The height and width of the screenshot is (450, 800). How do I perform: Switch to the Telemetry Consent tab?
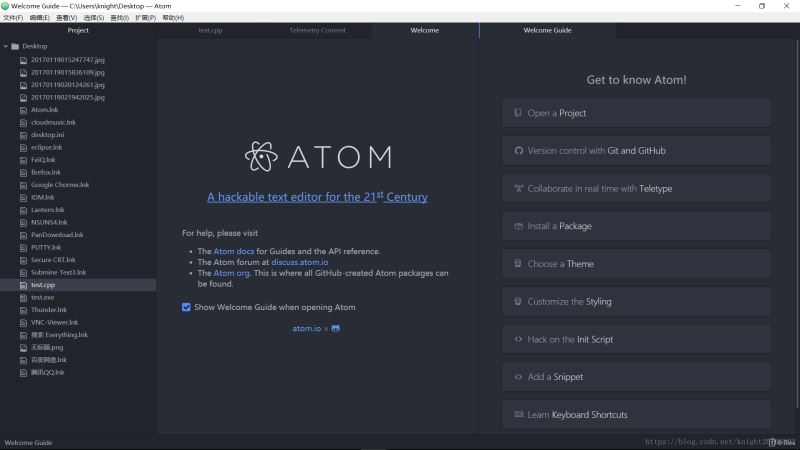coord(317,31)
